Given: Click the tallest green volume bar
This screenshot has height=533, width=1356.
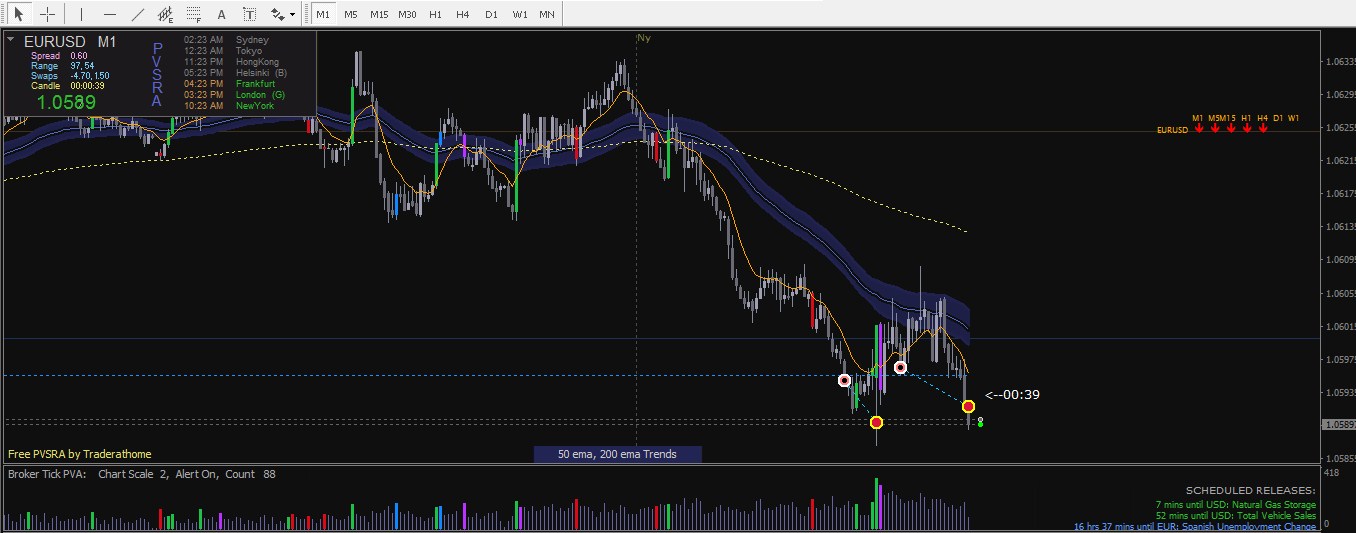Looking at the screenshot, I should pos(876,504).
